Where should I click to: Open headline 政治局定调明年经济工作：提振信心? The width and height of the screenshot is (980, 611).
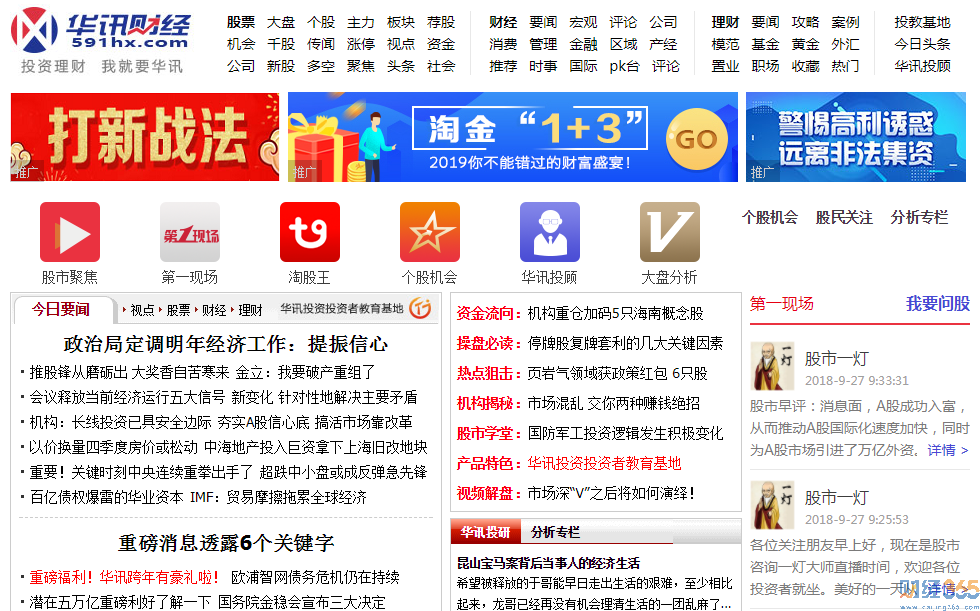(226, 344)
